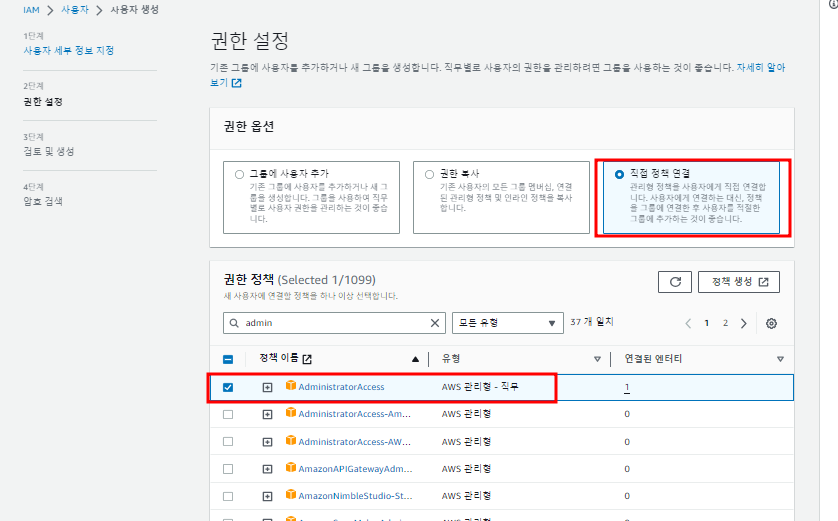The height and width of the screenshot is (521, 838).
Task: Open the 모든 유형 filter dropdown
Action: (507, 323)
